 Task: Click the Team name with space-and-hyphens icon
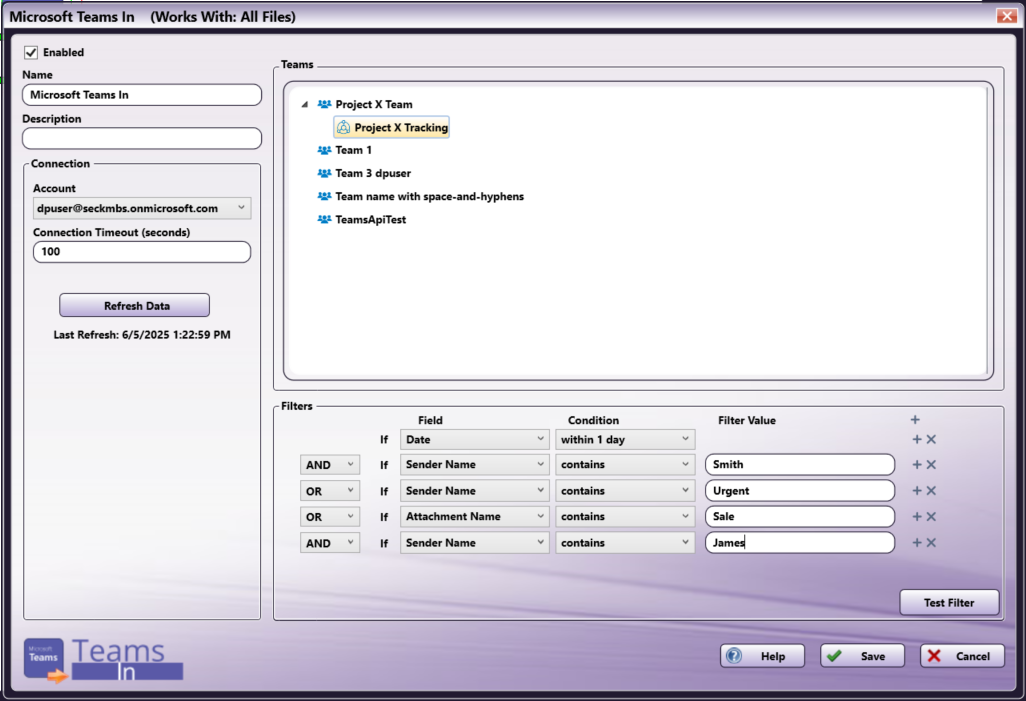(x=324, y=196)
